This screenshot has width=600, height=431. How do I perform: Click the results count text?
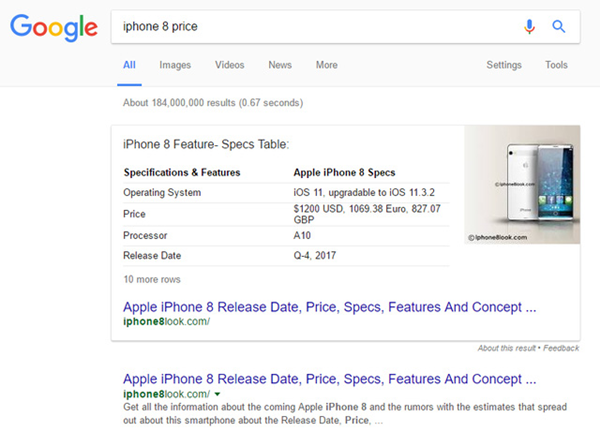coord(213,103)
